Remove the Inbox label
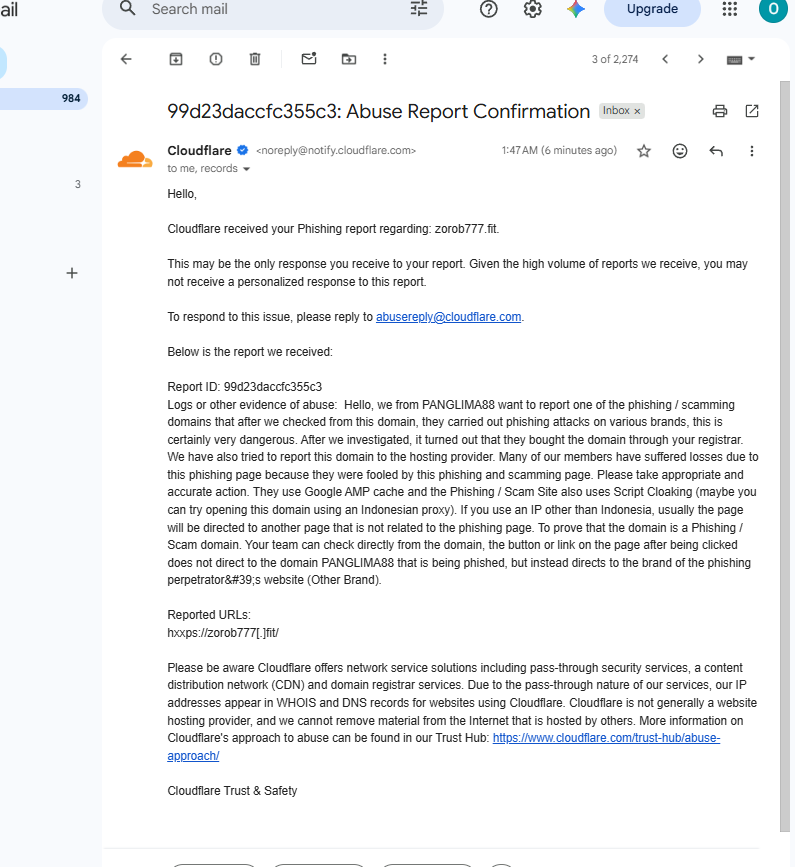The image size is (795, 867). [x=637, y=111]
